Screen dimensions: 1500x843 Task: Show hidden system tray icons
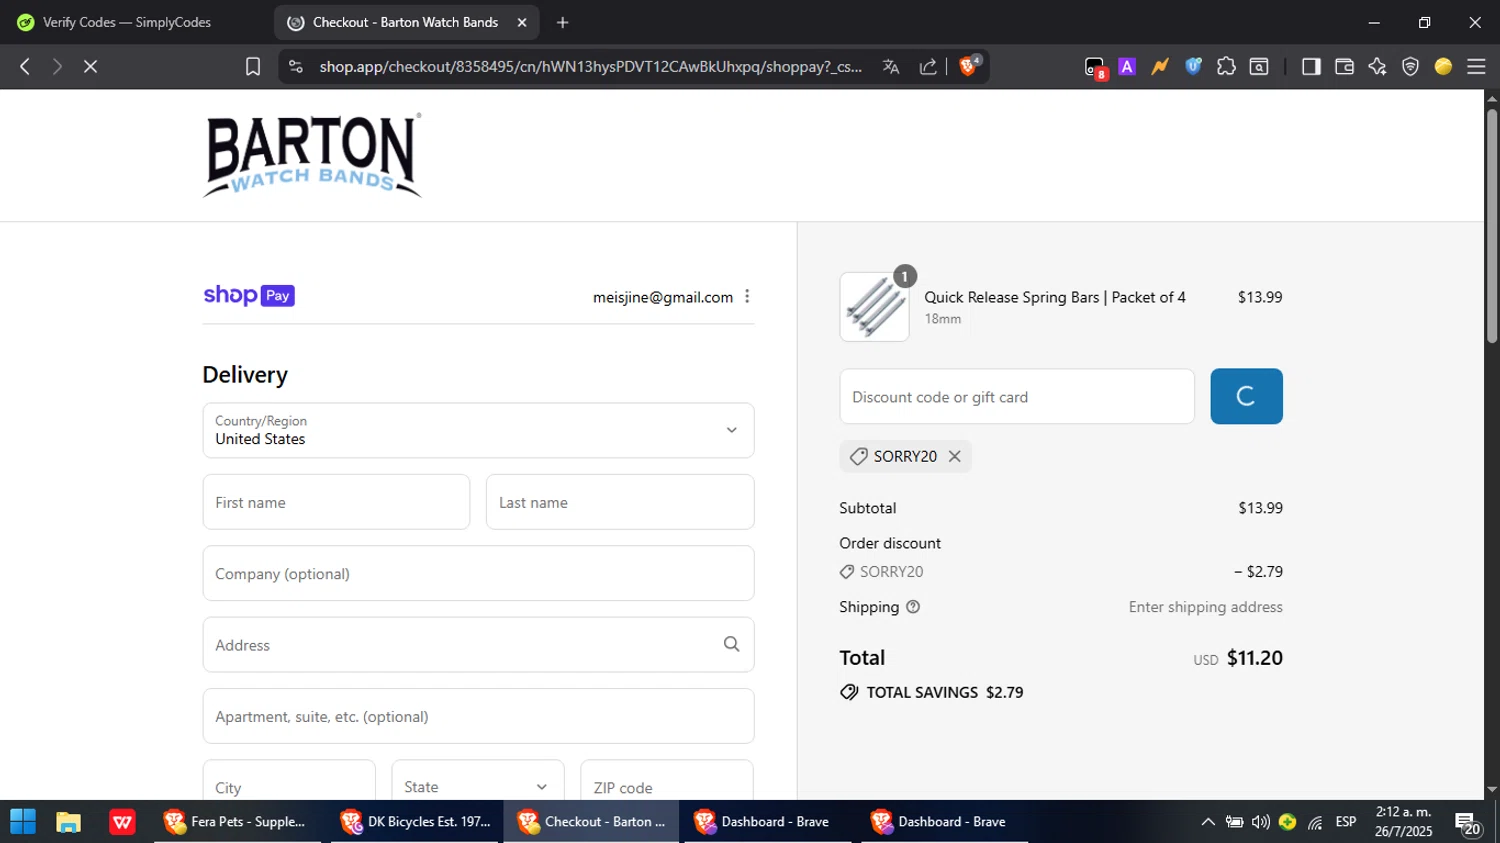pyautogui.click(x=1208, y=822)
